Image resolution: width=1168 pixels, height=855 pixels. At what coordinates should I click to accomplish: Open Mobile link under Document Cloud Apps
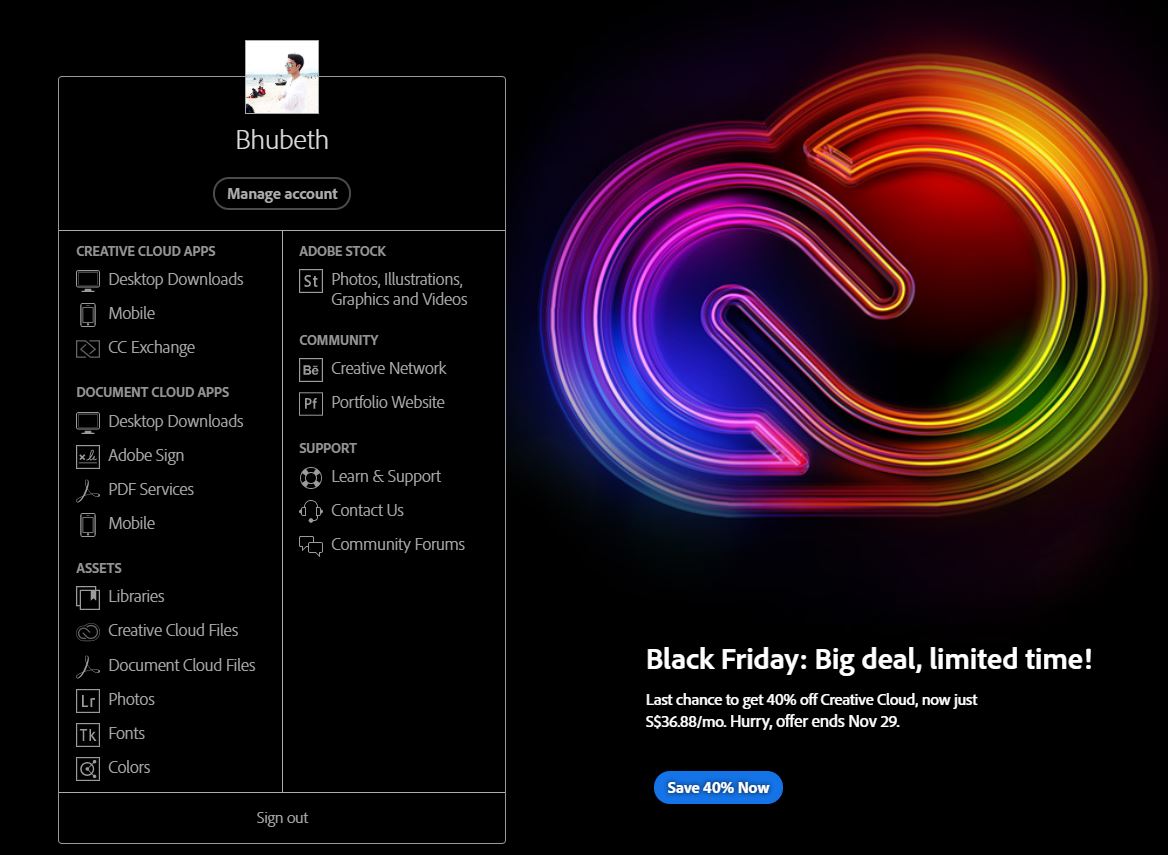pos(132,524)
